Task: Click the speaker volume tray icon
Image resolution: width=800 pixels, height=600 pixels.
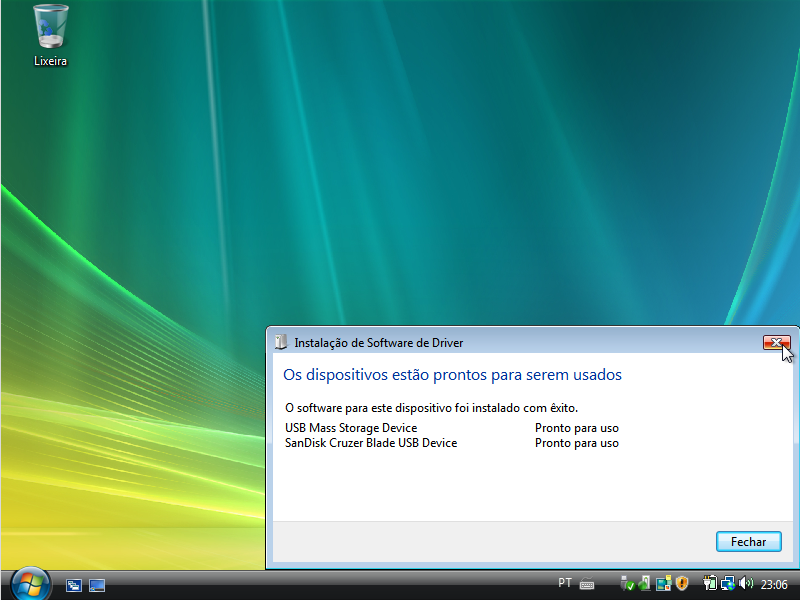Action: (x=746, y=583)
